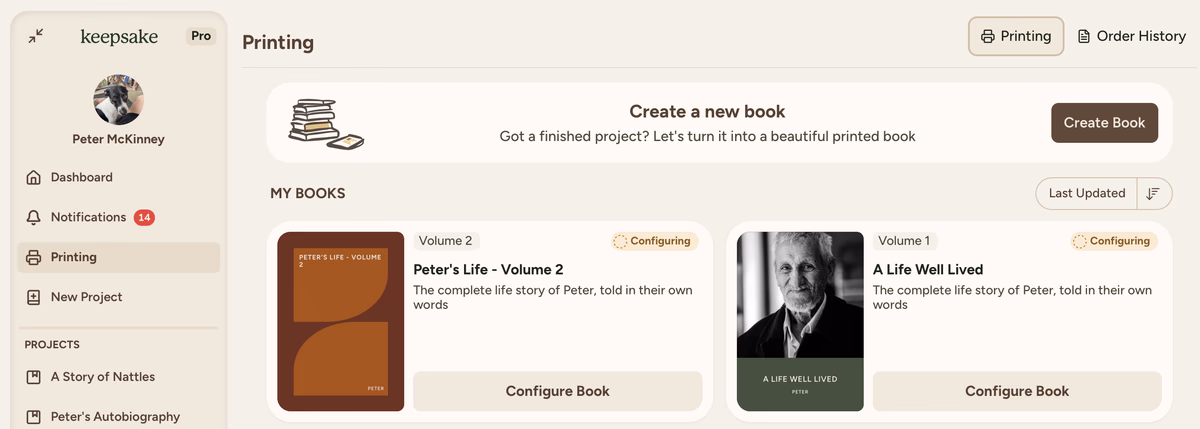Click the Pro plan badge
This screenshot has height=429, width=1200.
[x=201, y=36]
